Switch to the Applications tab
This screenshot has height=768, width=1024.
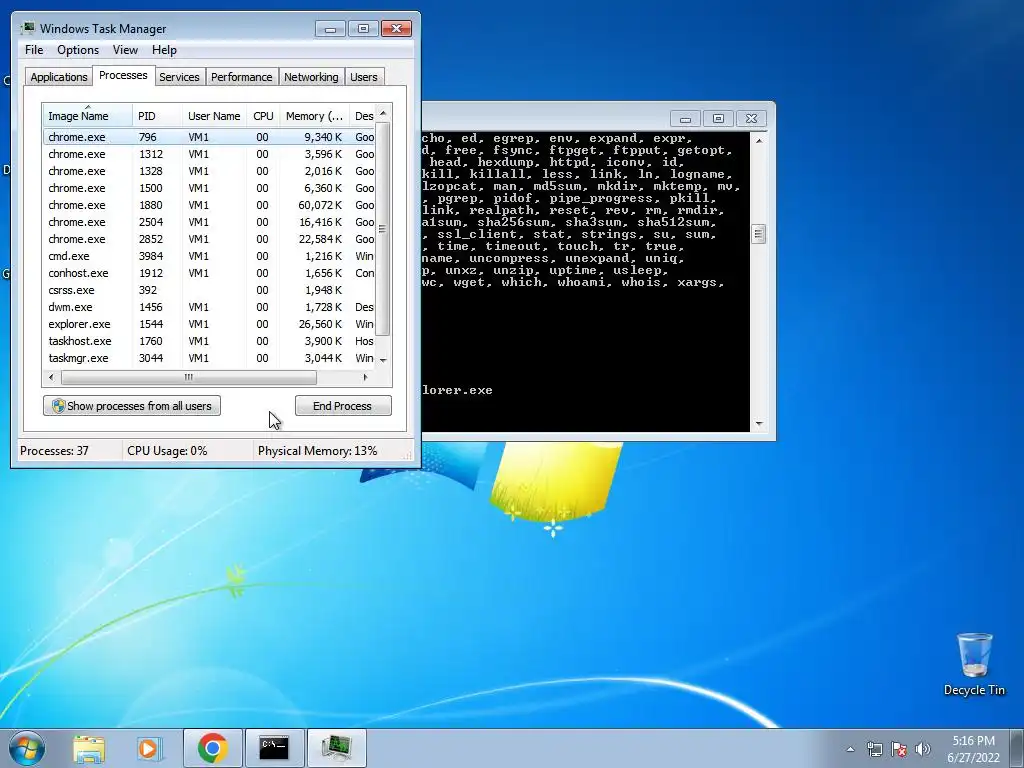[59, 77]
